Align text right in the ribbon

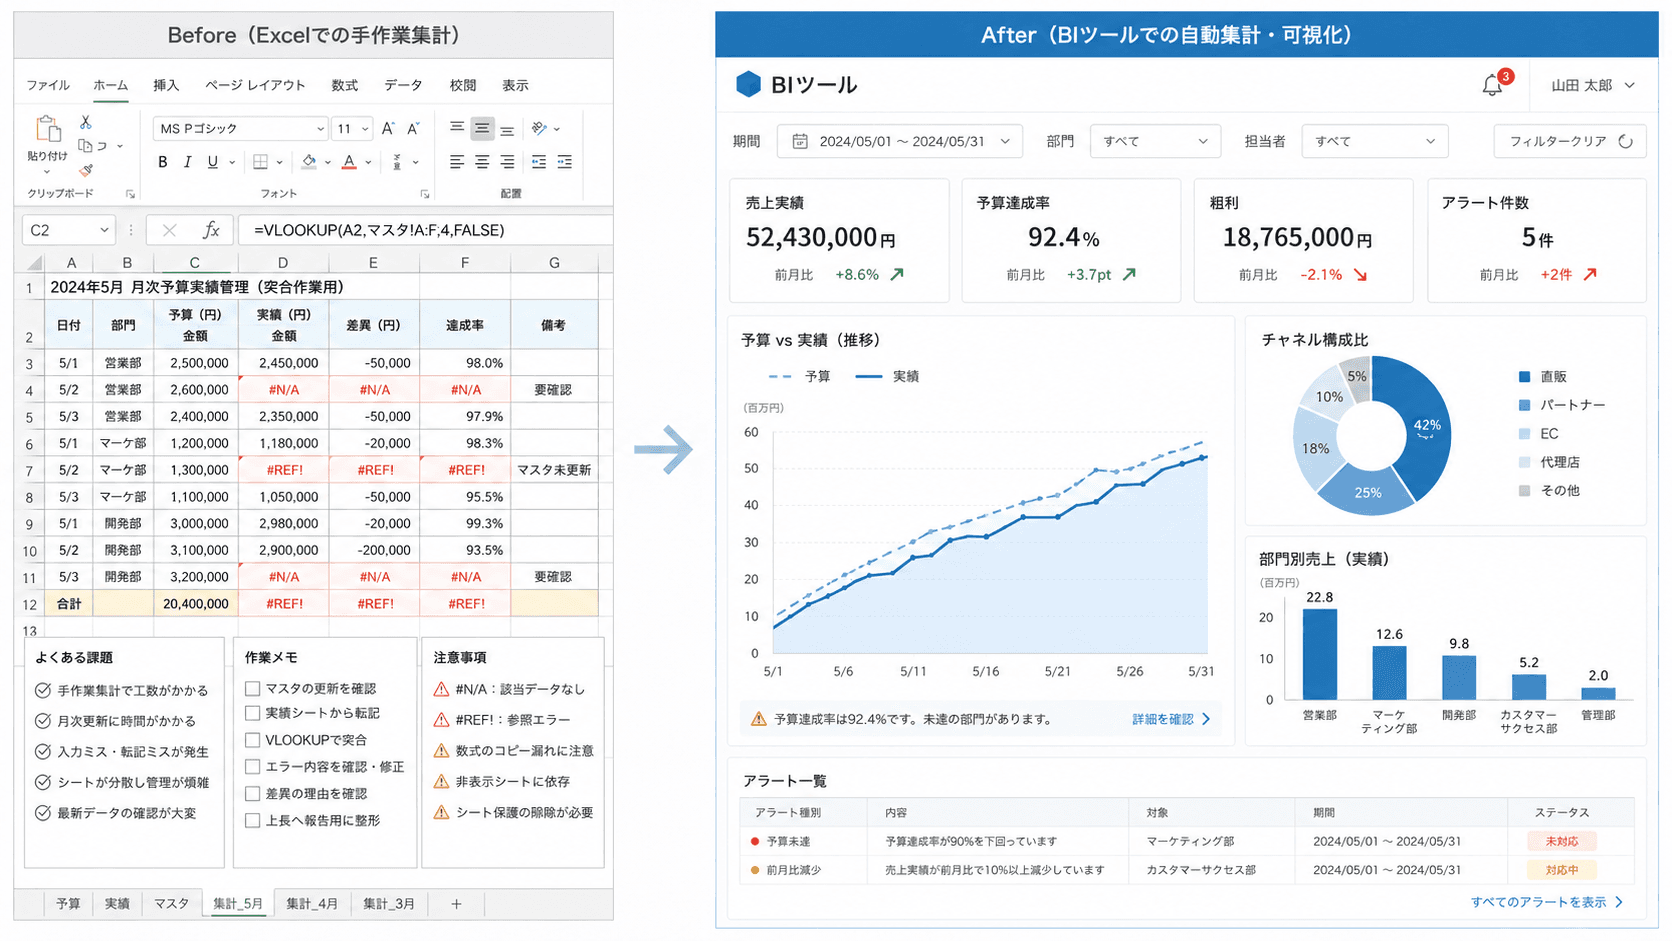507,162
